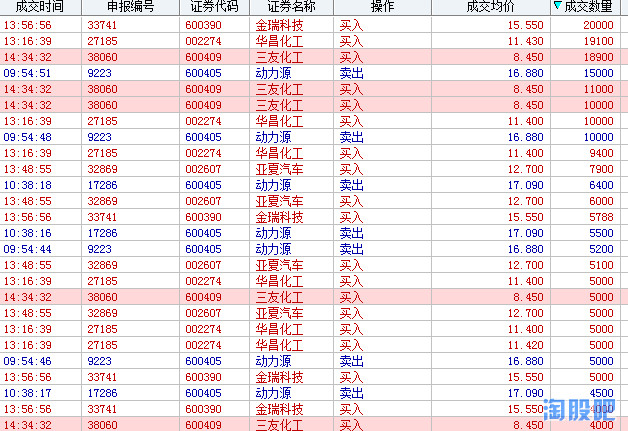Select the quantity cell 20000
The width and height of the screenshot is (628, 431).
tap(598, 25)
